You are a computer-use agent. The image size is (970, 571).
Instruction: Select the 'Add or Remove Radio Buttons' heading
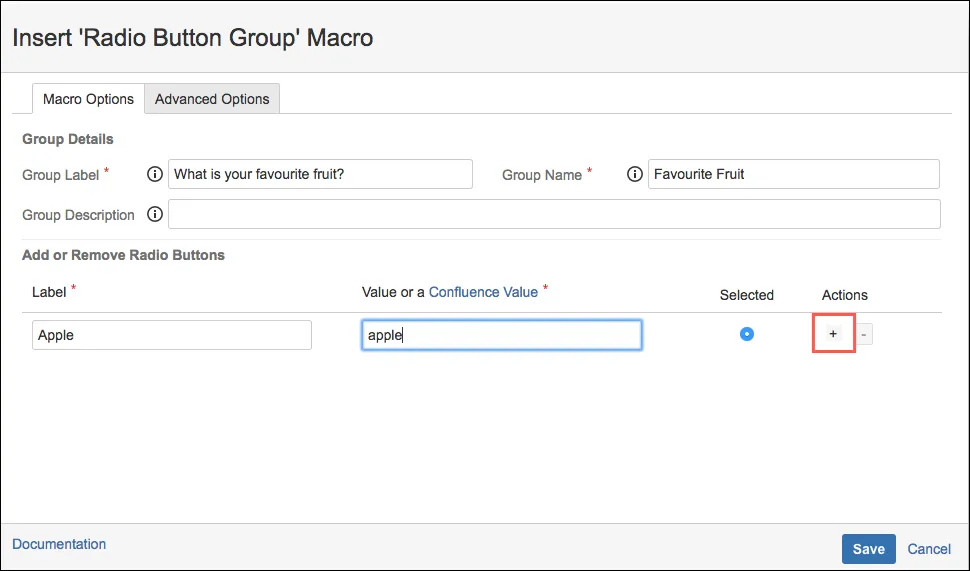[x=124, y=255]
